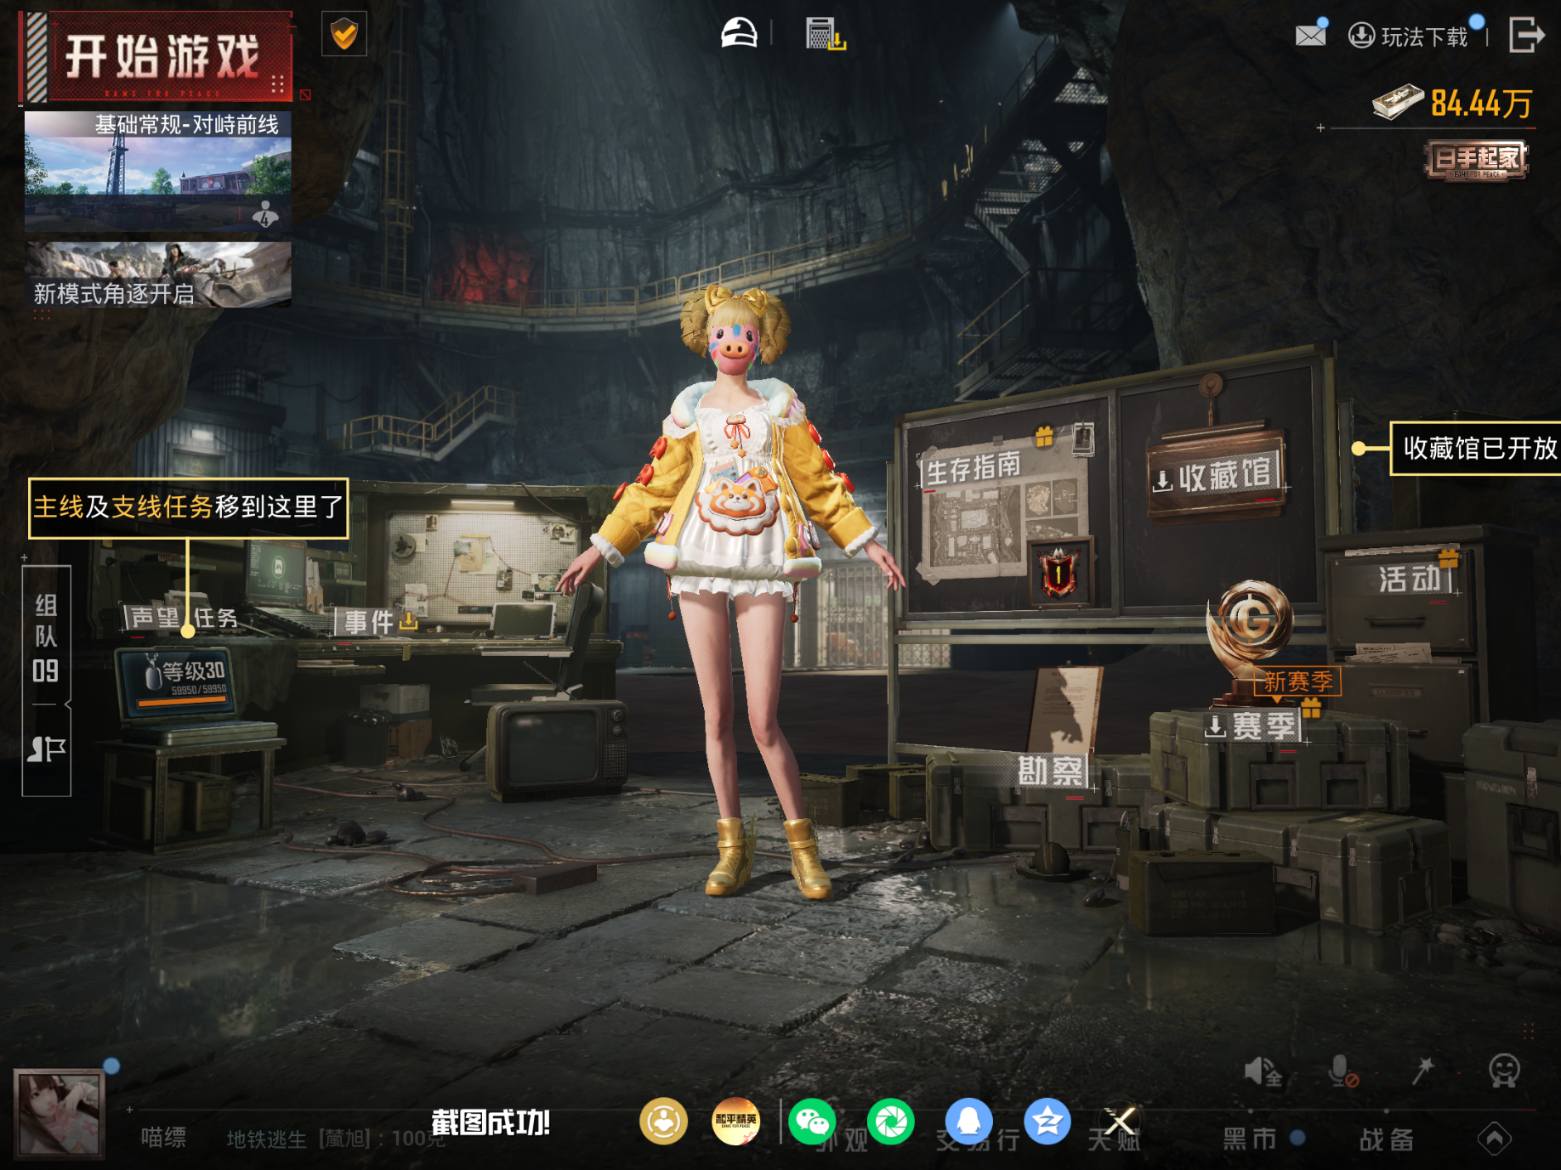Open the 收藏馆 collection hall
This screenshot has width=1561, height=1170.
point(1216,476)
